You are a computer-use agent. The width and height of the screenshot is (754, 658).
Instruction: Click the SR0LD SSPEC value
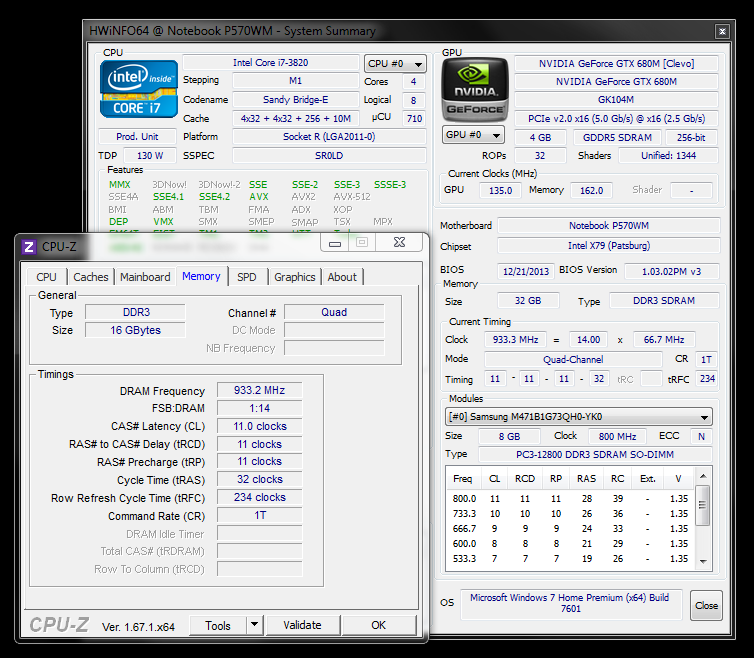click(329, 155)
